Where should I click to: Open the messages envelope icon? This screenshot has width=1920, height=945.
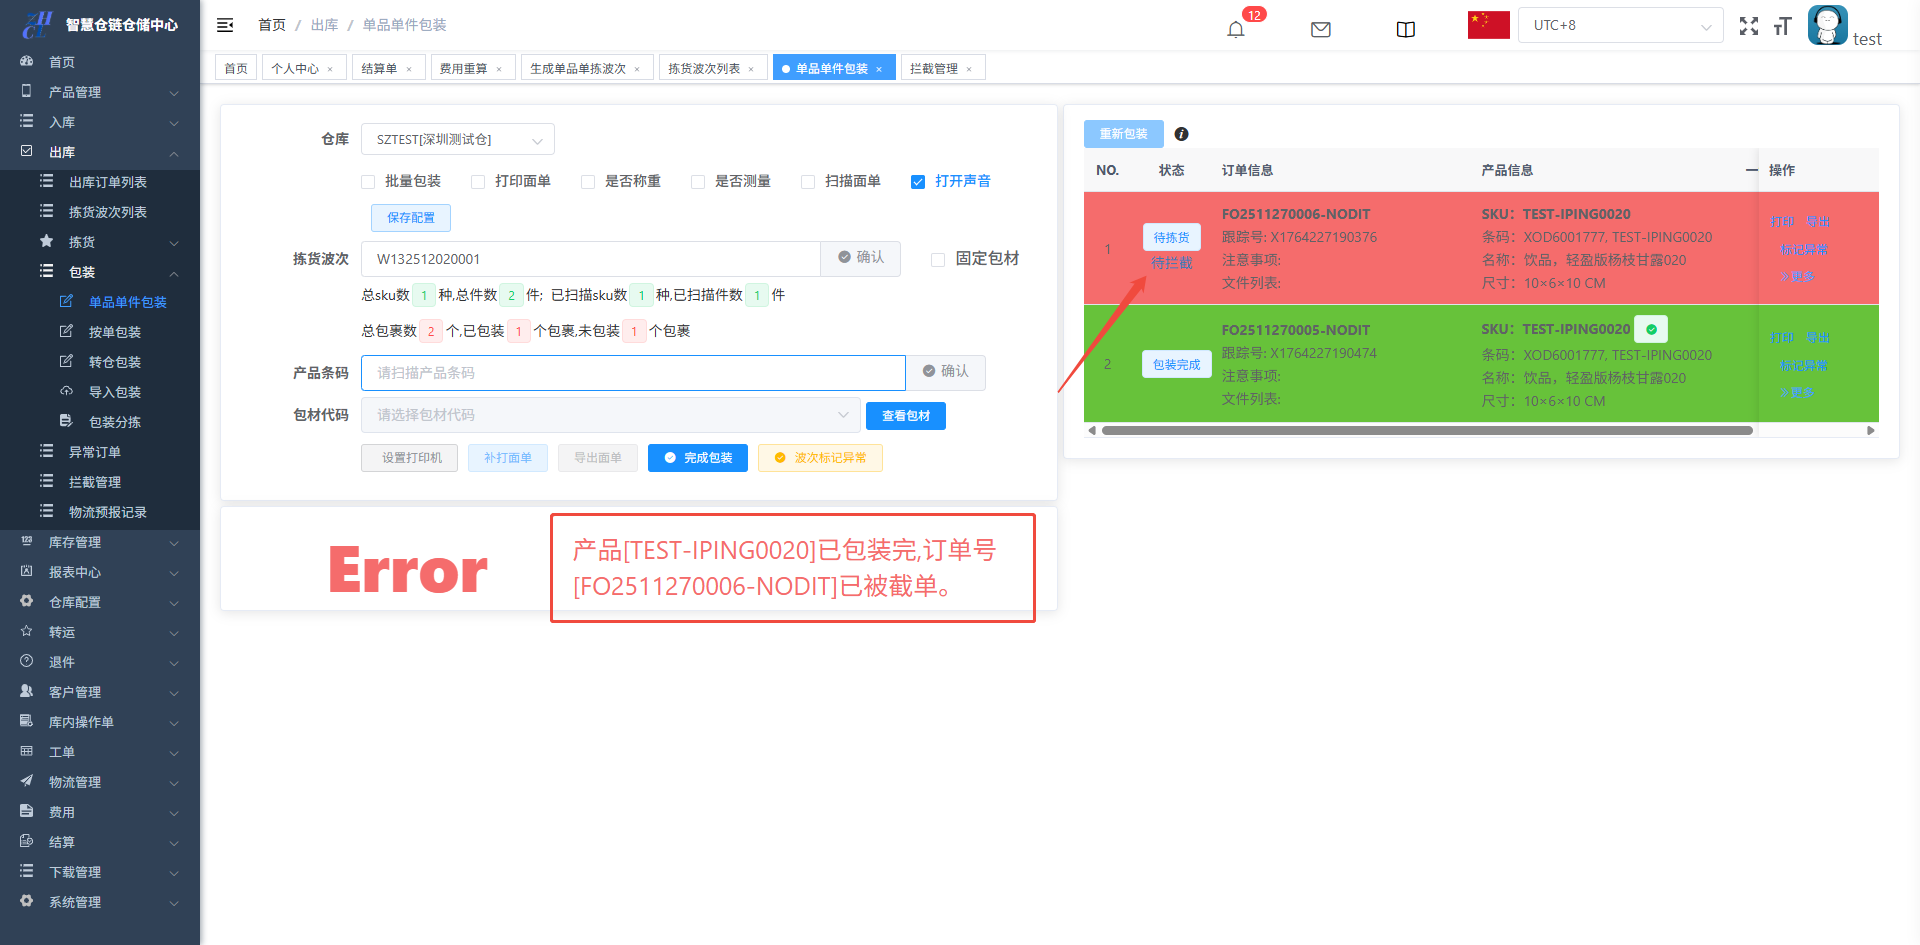1320,29
